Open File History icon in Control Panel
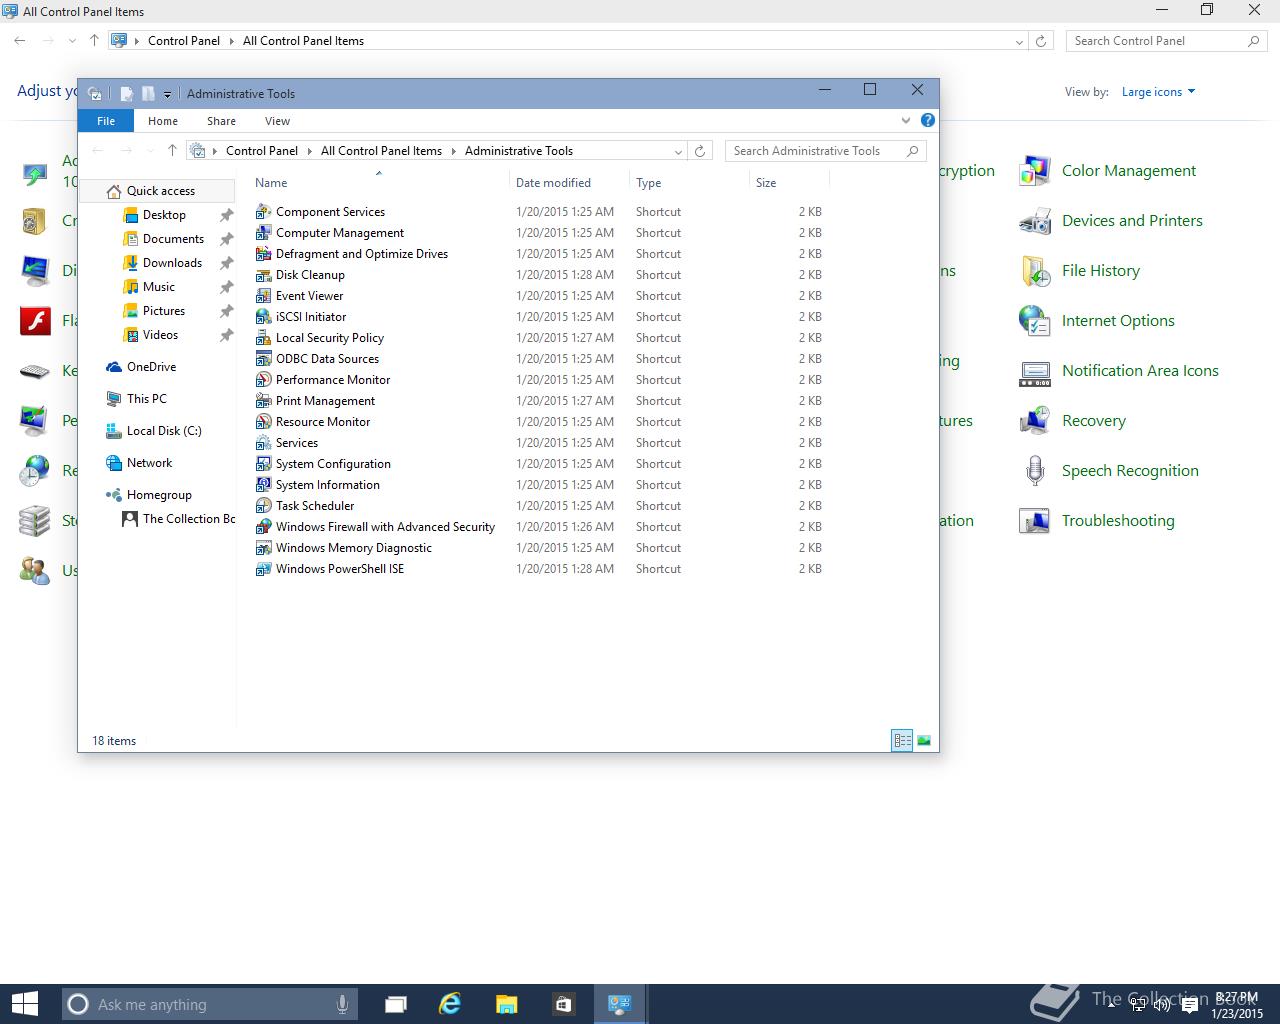Viewport: 1280px width, 1024px height. pyautogui.click(x=1035, y=271)
